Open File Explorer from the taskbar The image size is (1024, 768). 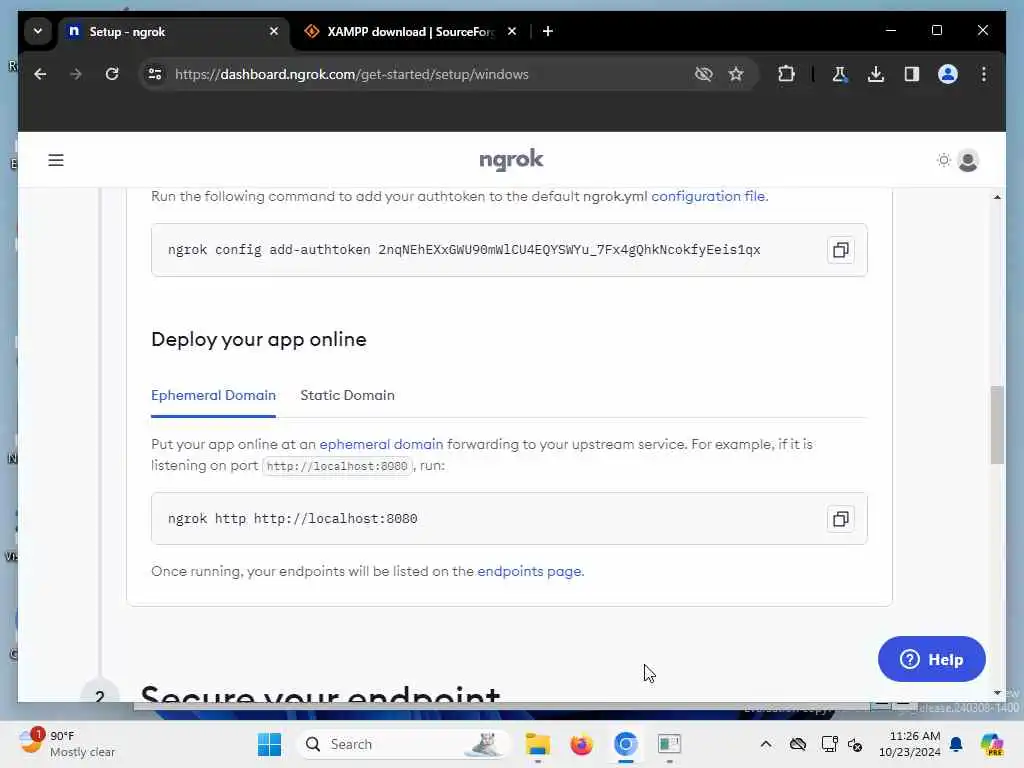(x=537, y=744)
